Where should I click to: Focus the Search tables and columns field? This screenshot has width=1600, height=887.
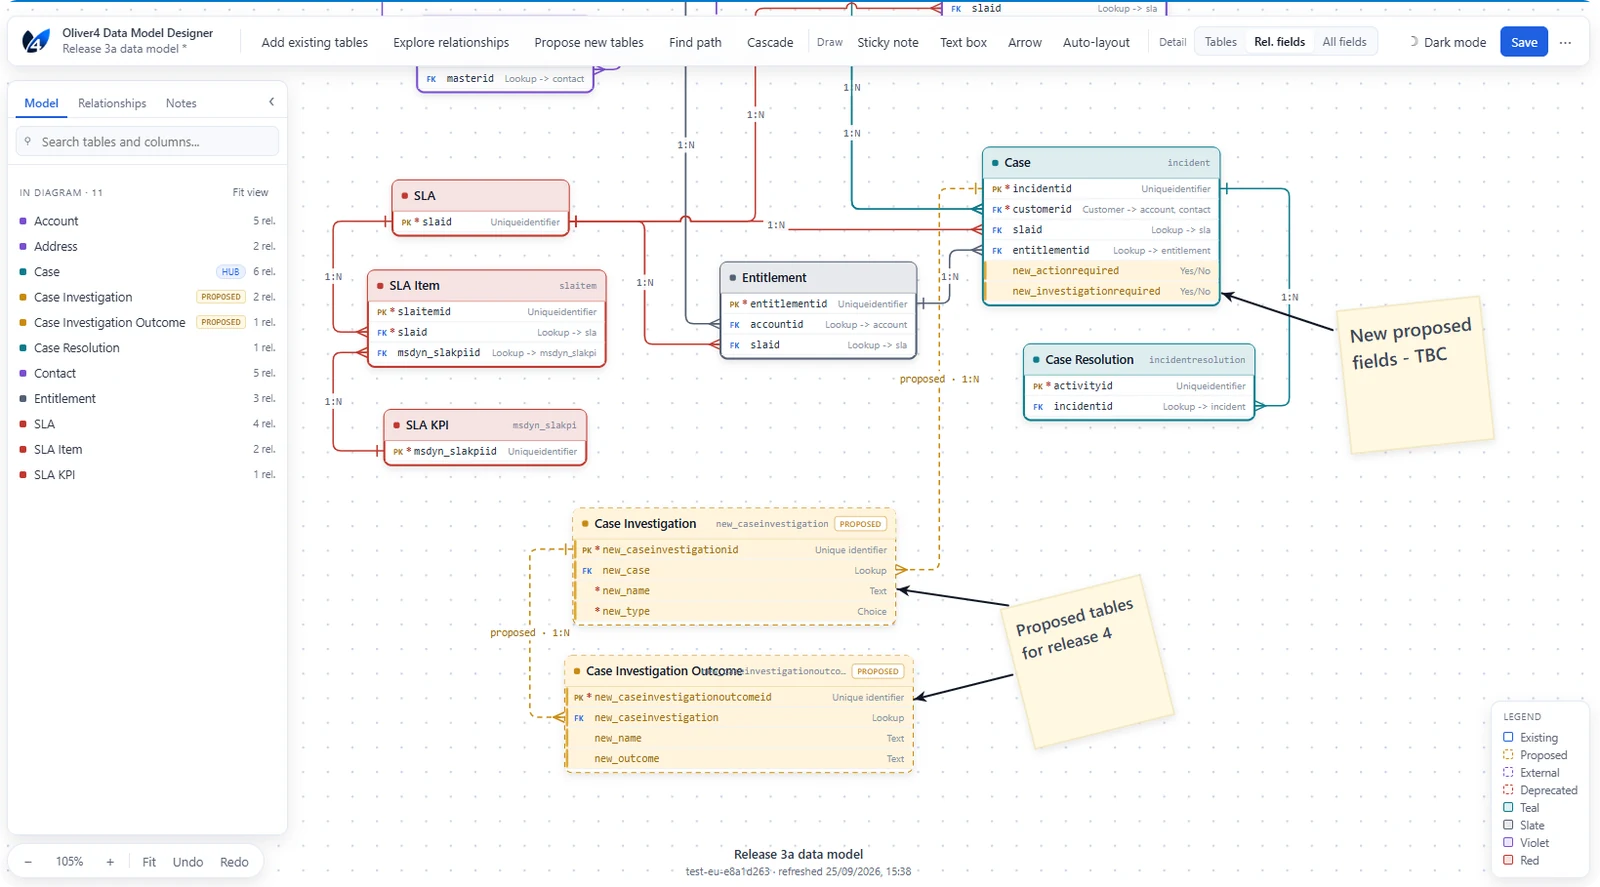(147, 141)
